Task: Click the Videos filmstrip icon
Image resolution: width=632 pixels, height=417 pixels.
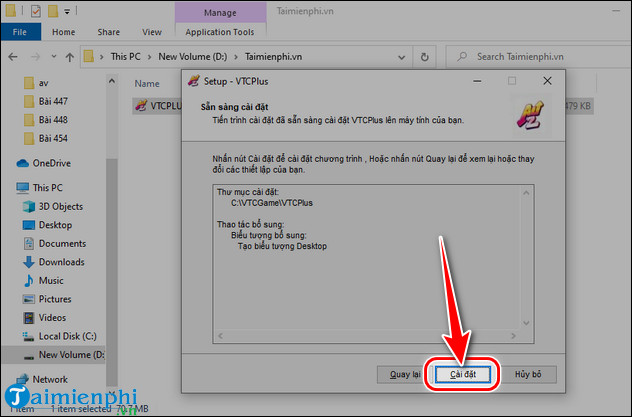Action: point(29,318)
